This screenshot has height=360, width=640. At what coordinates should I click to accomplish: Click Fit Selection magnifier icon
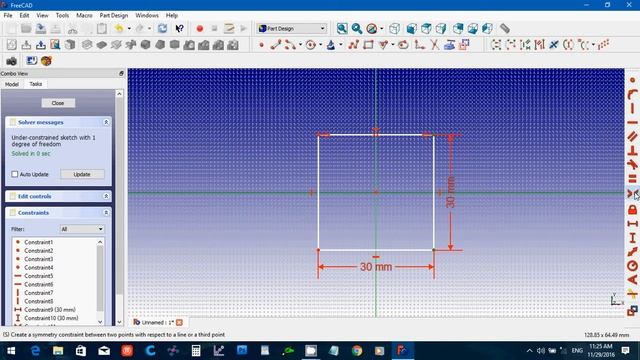pos(357,29)
